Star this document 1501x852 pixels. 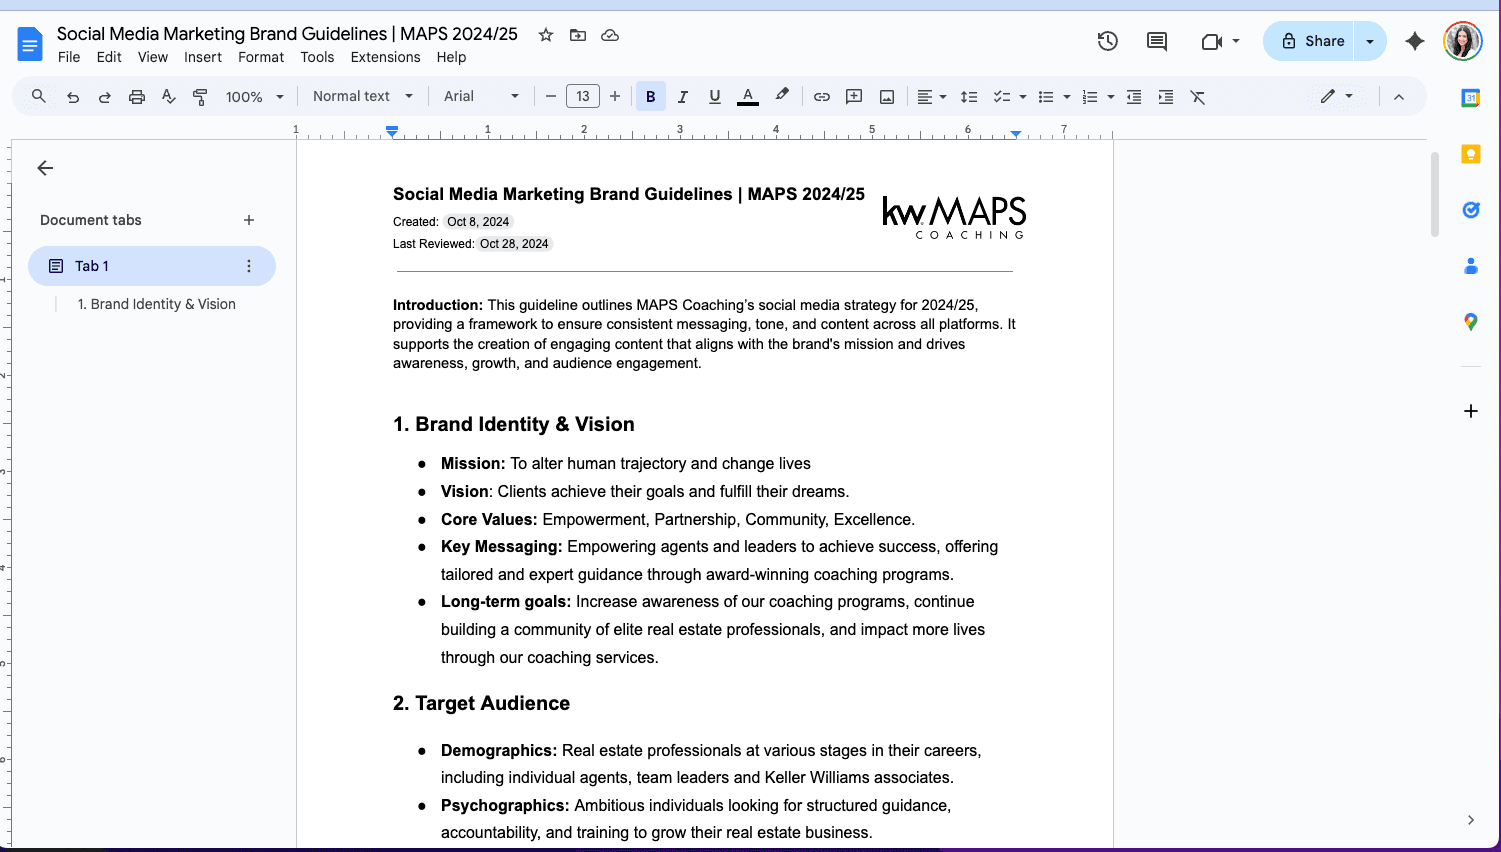[x=546, y=35]
